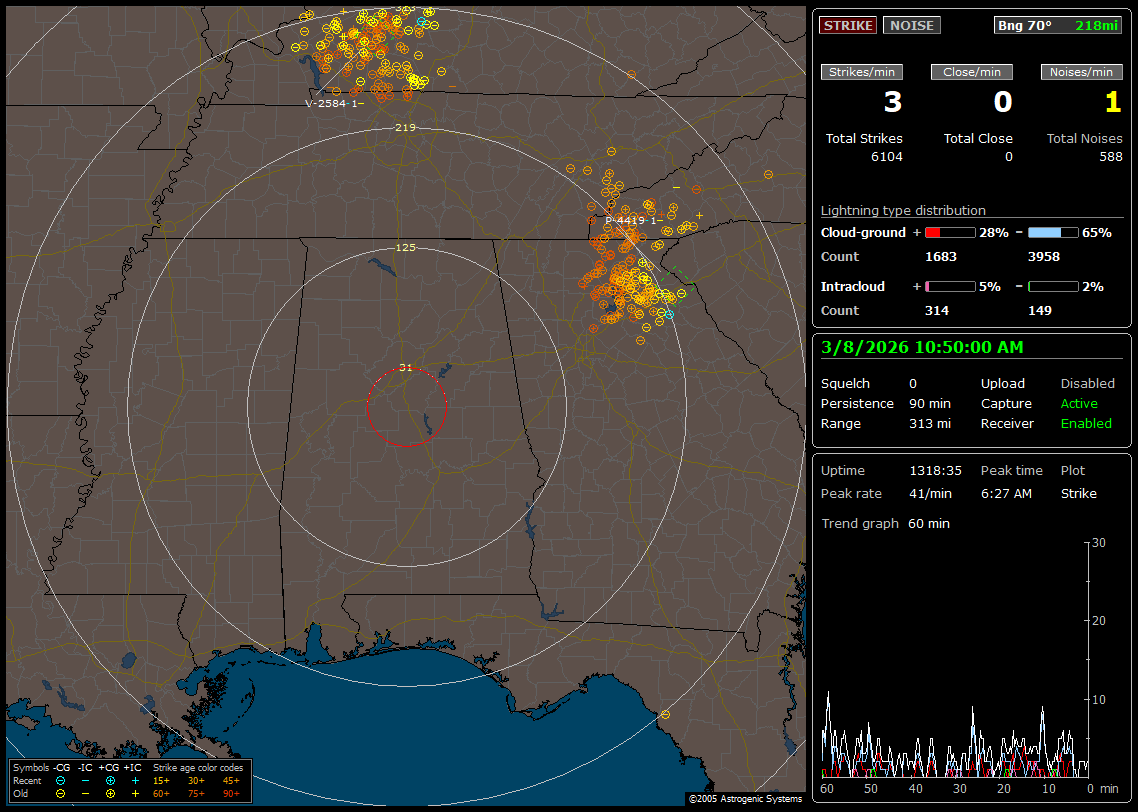The height and width of the screenshot is (812, 1138).
Task: Click the lone strike marker off the Florida coast
Action: [665, 714]
